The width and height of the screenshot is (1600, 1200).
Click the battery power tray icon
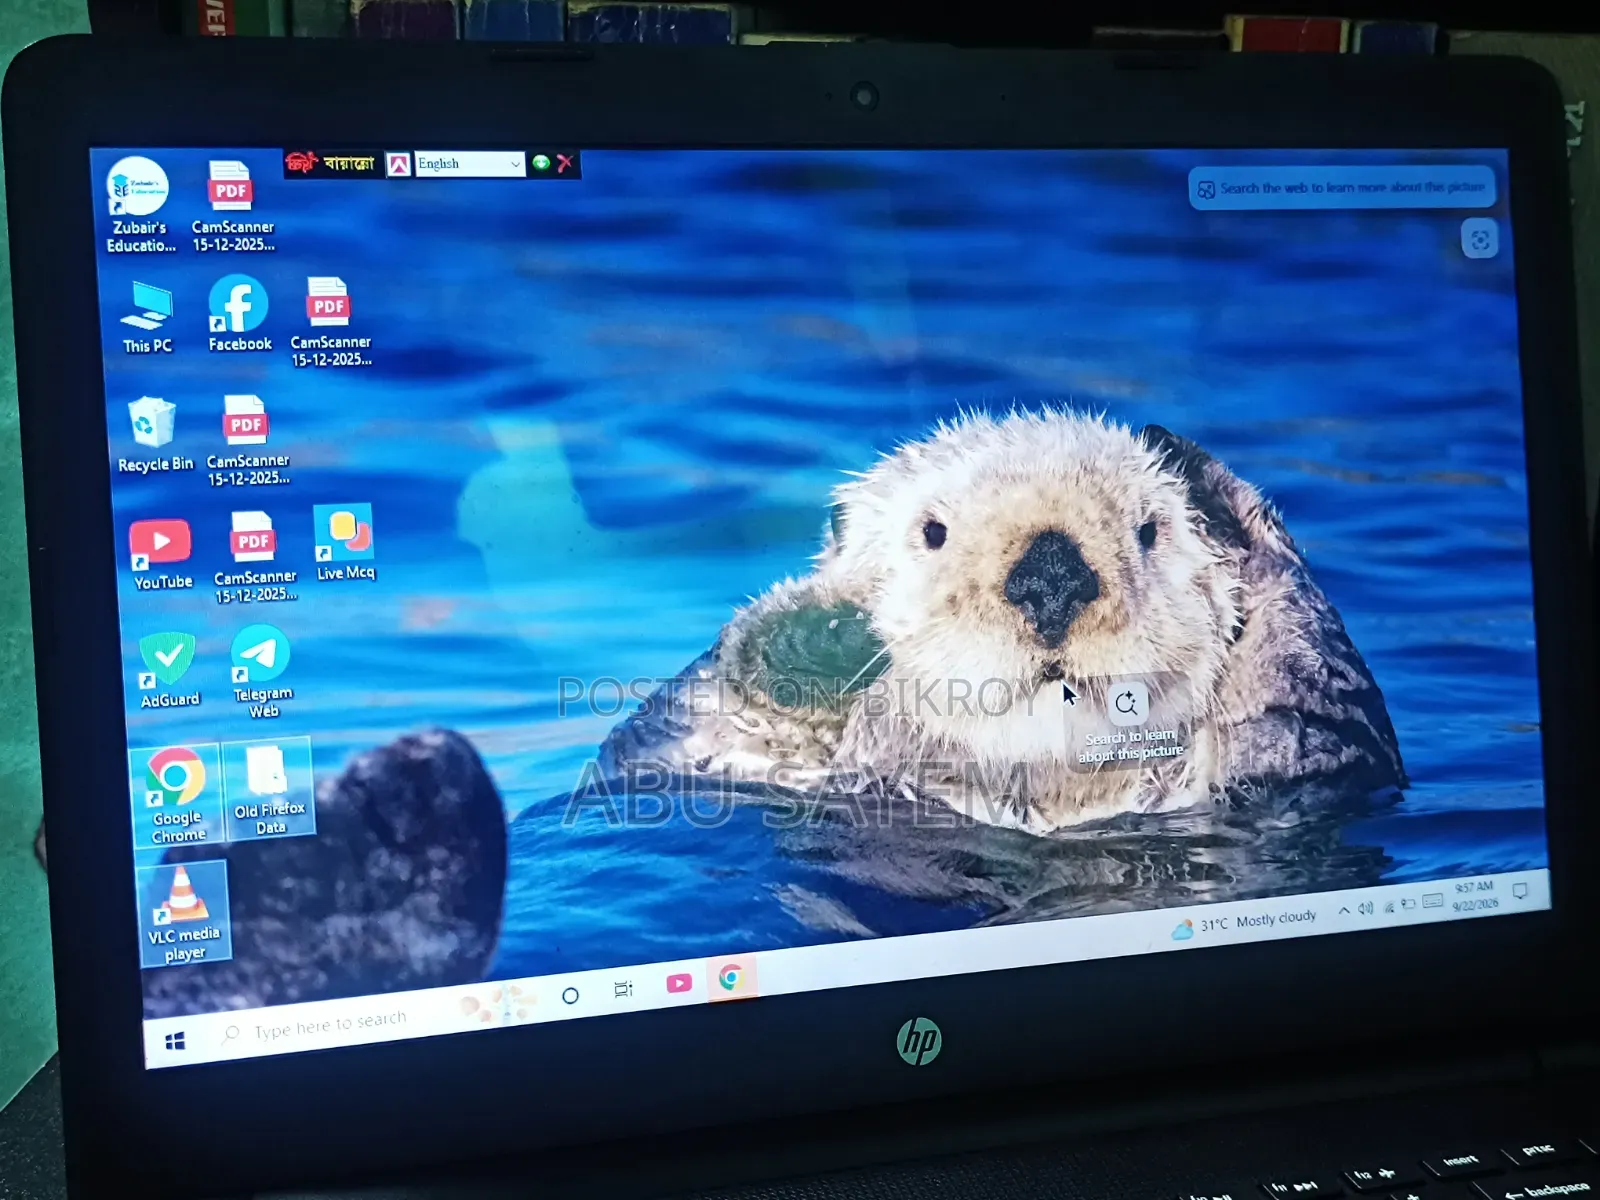click(x=1408, y=904)
